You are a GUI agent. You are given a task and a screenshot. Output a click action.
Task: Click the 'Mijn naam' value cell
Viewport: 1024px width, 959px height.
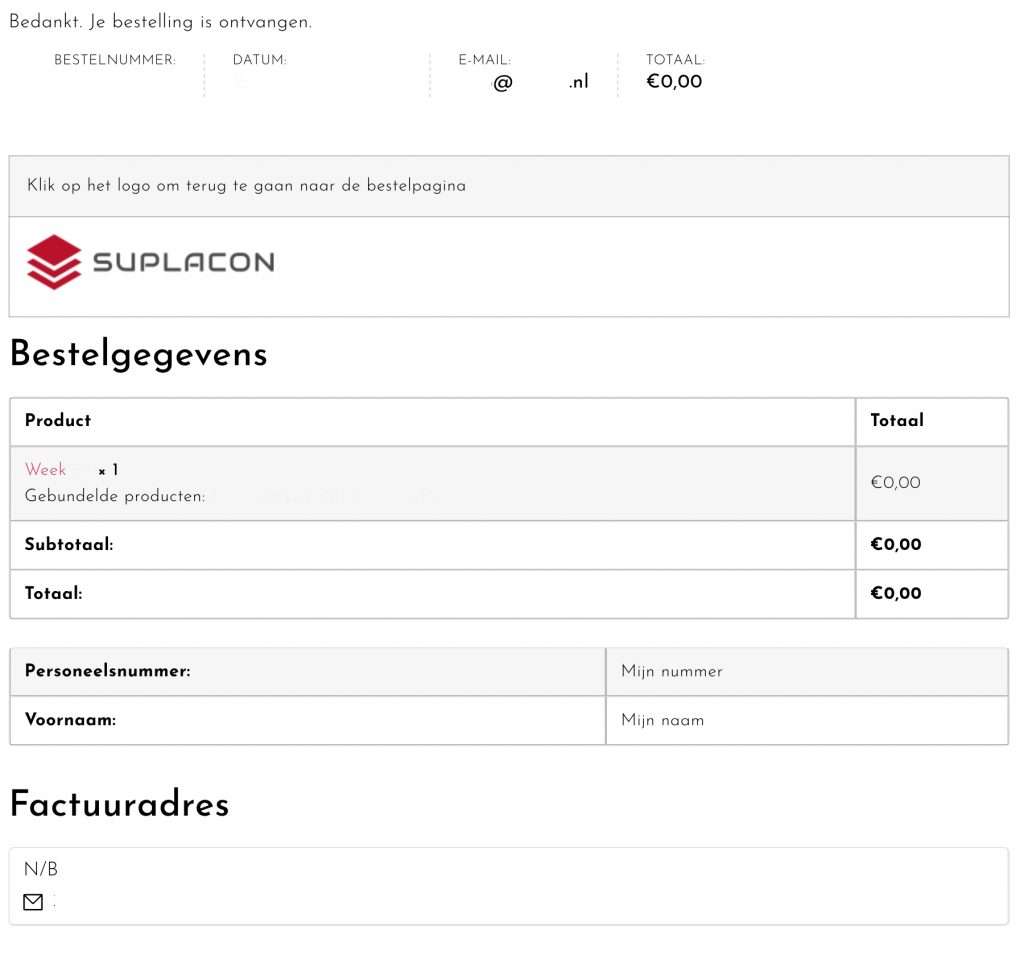point(662,720)
